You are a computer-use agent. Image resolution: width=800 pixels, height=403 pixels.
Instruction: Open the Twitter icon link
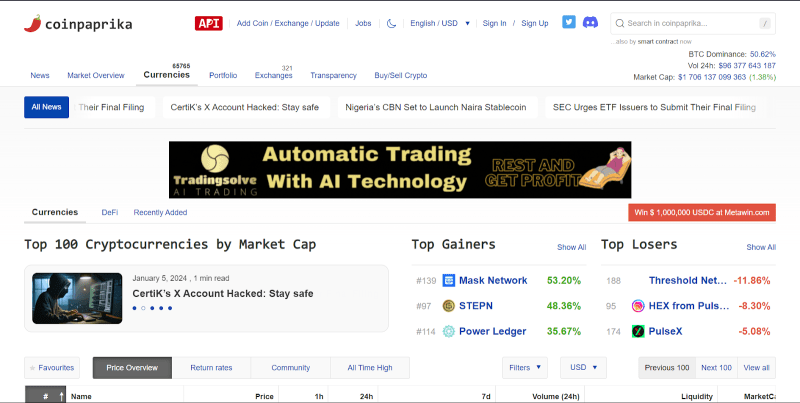[569, 22]
